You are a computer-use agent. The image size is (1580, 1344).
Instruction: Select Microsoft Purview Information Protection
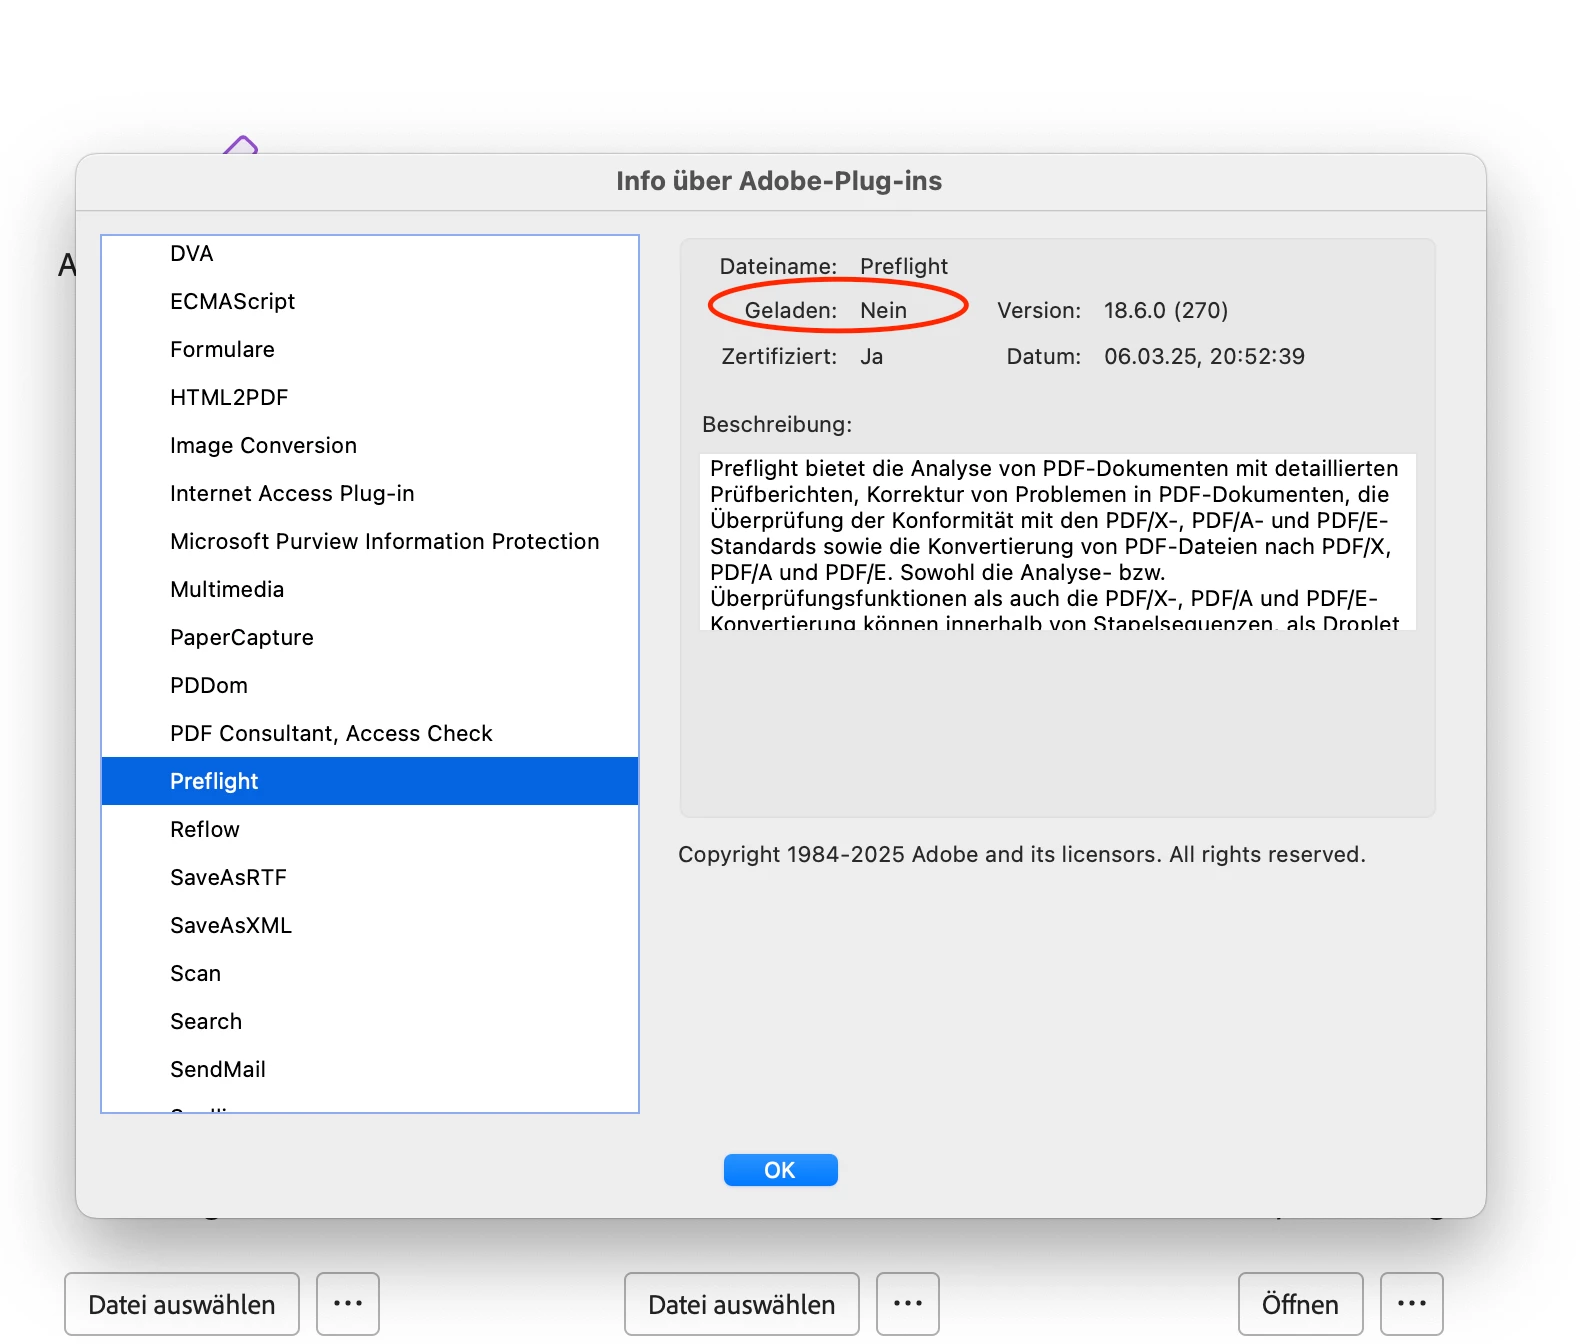coord(369,541)
